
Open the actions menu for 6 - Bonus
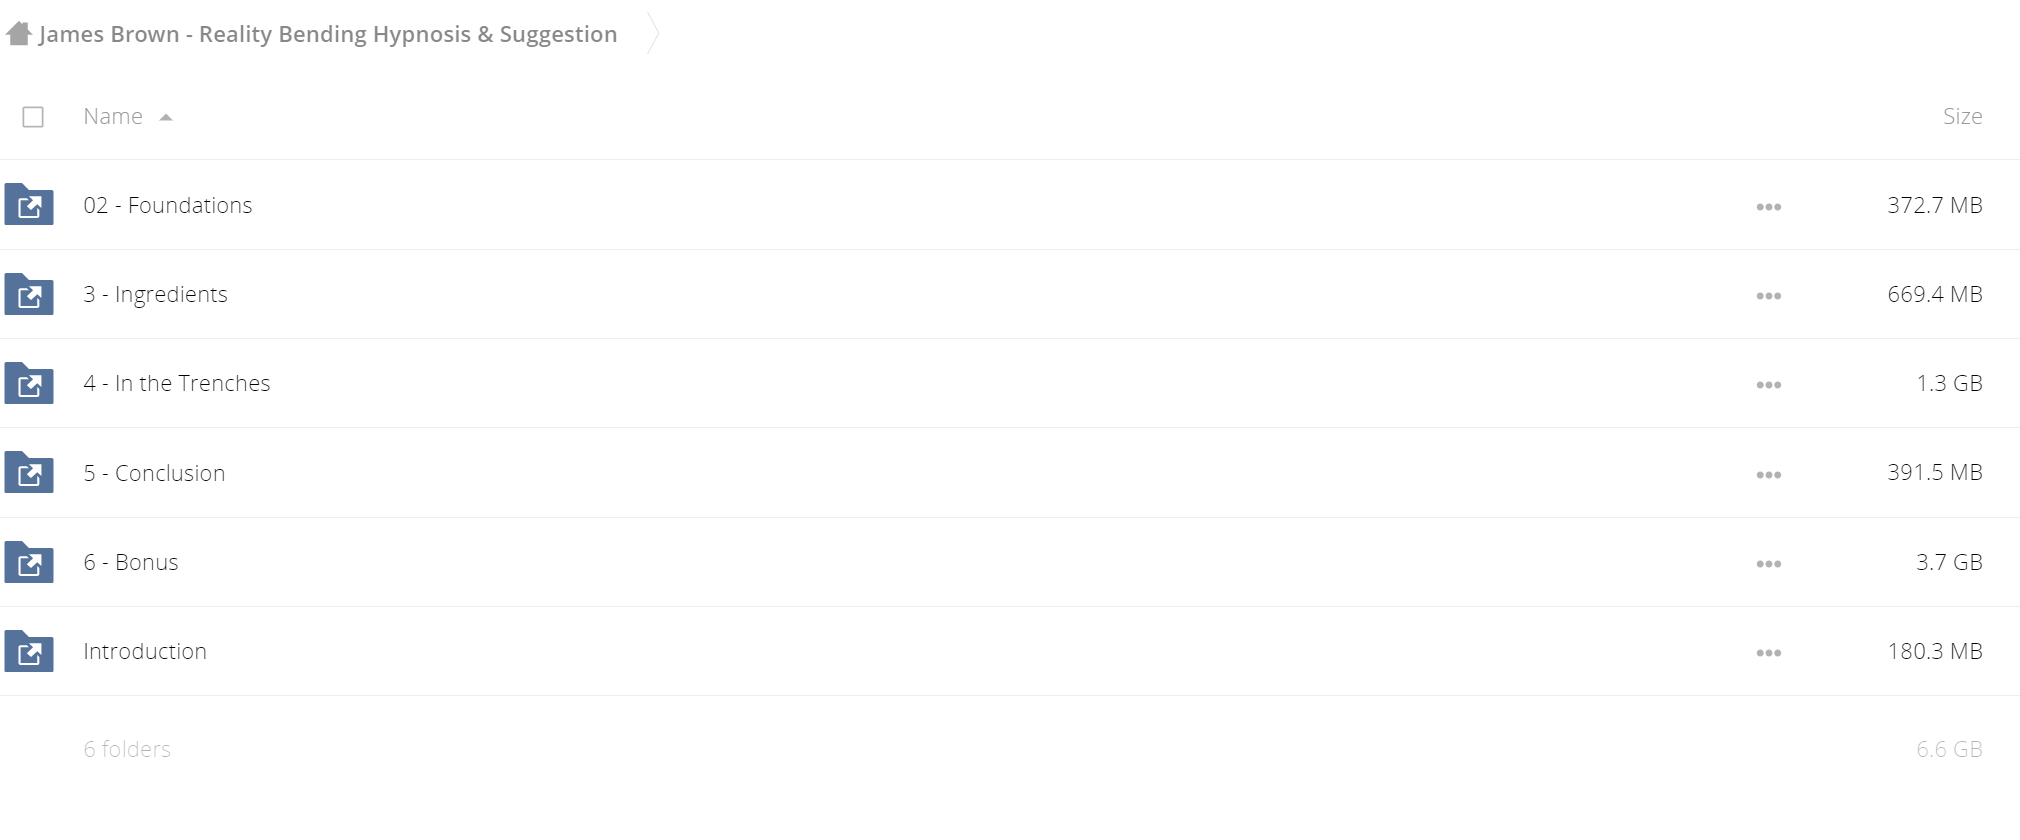point(1768,564)
